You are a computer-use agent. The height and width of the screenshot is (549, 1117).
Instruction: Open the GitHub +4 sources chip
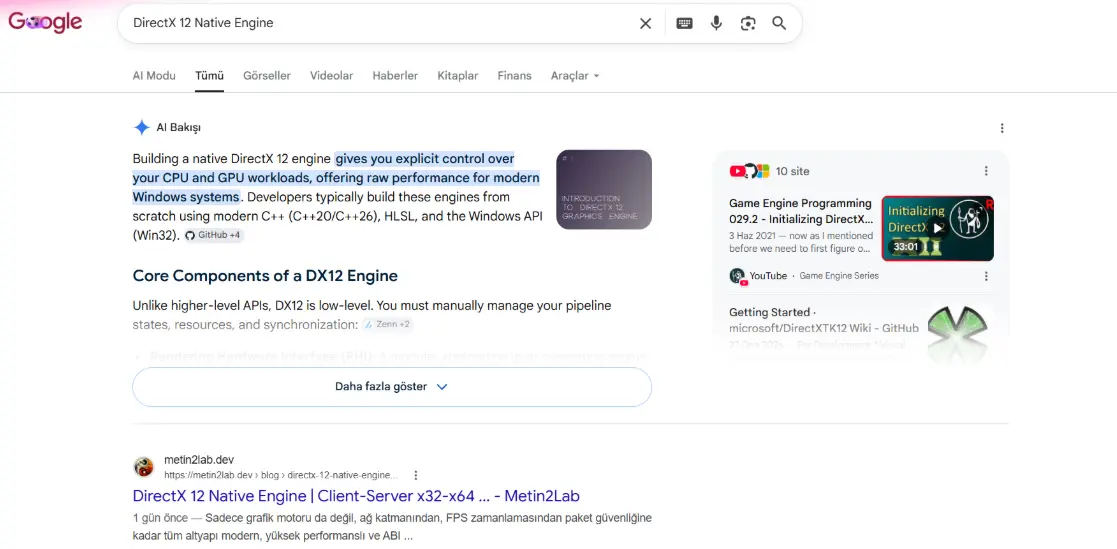pos(213,235)
